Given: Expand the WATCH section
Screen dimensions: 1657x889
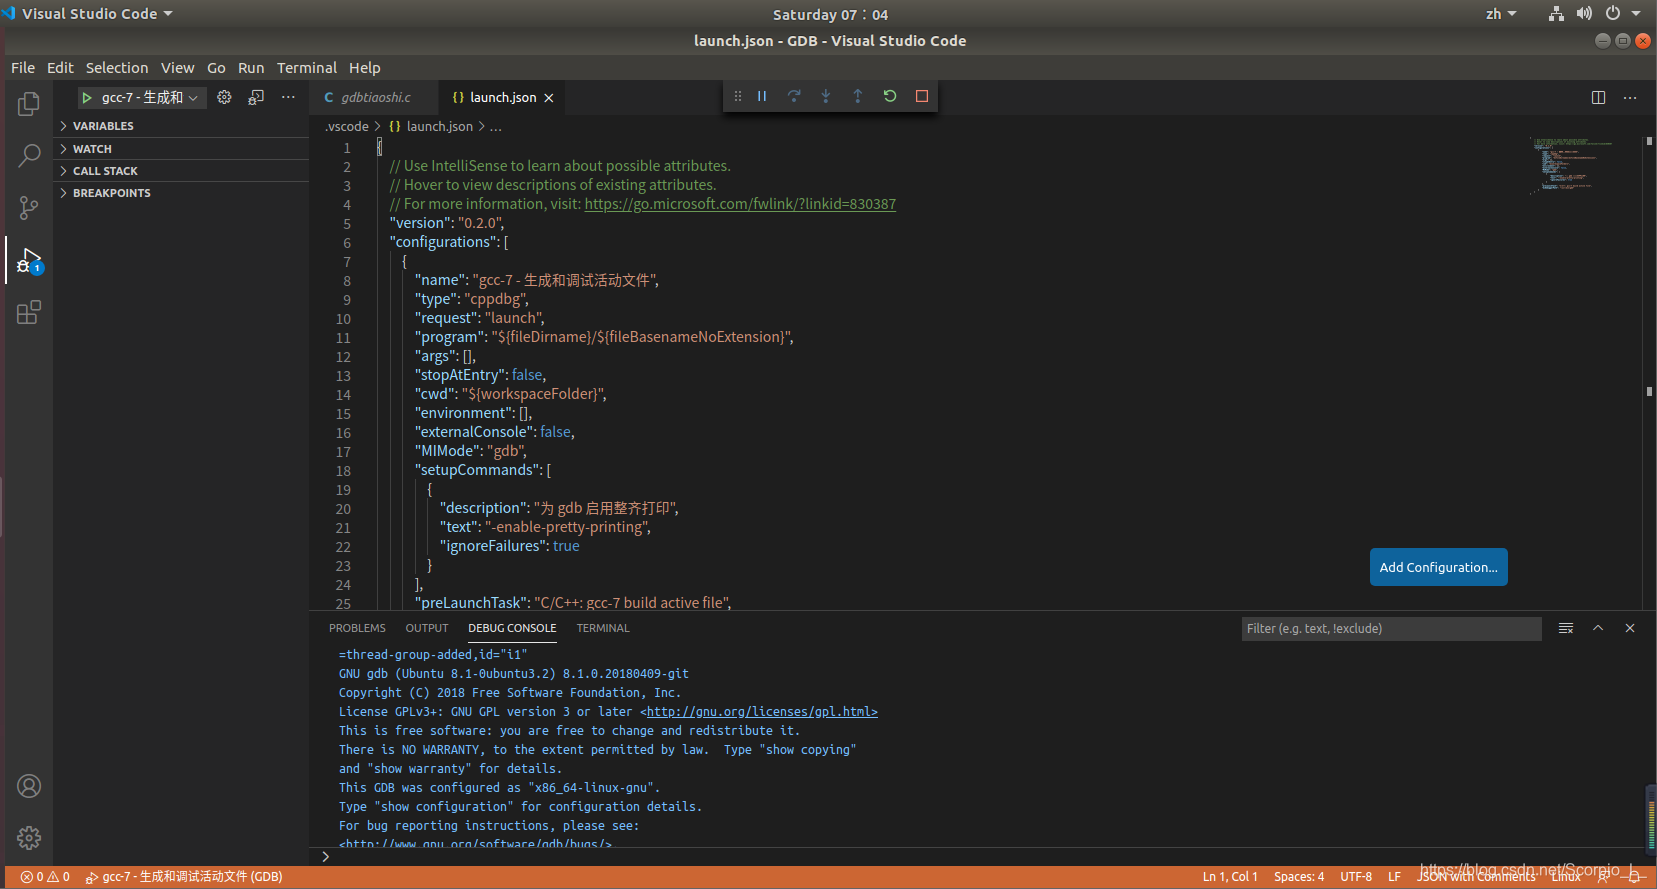Looking at the screenshot, I should coord(181,149).
